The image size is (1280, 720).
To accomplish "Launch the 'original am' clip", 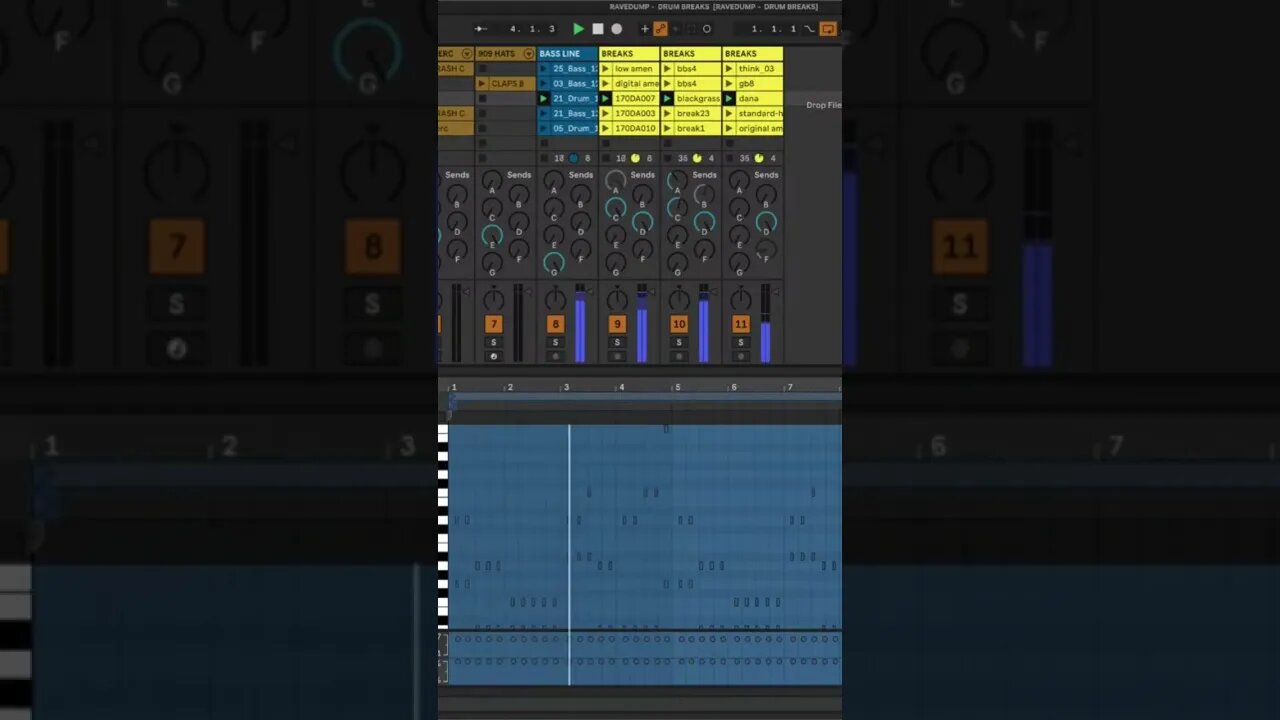I will [x=729, y=128].
